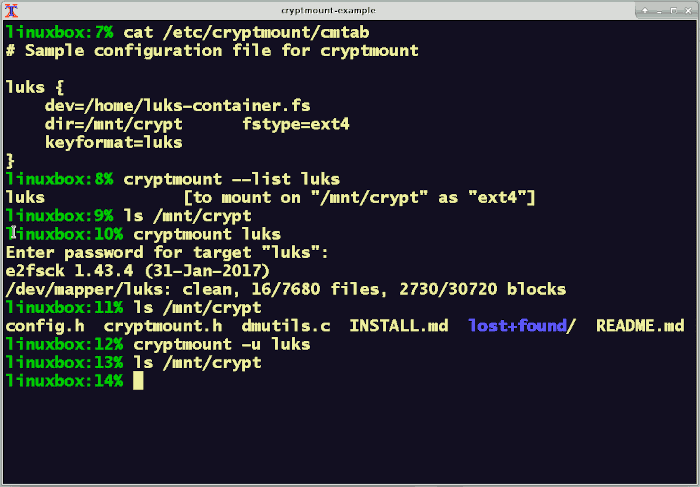700x487 pixels.
Task: Click the 'Enter password for target' line
Action: tap(167, 253)
